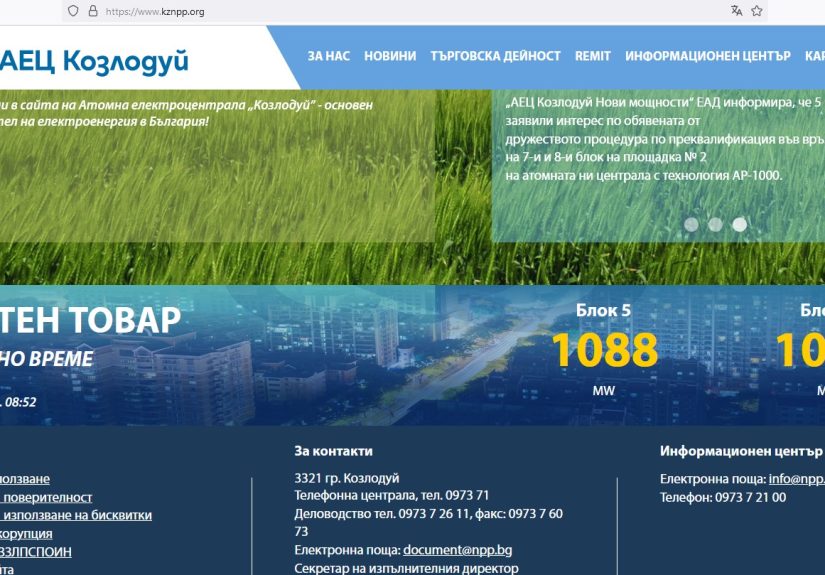The image size is (825, 575).
Task: Click the document@npp.bg email link
Action: pos(457,550)
